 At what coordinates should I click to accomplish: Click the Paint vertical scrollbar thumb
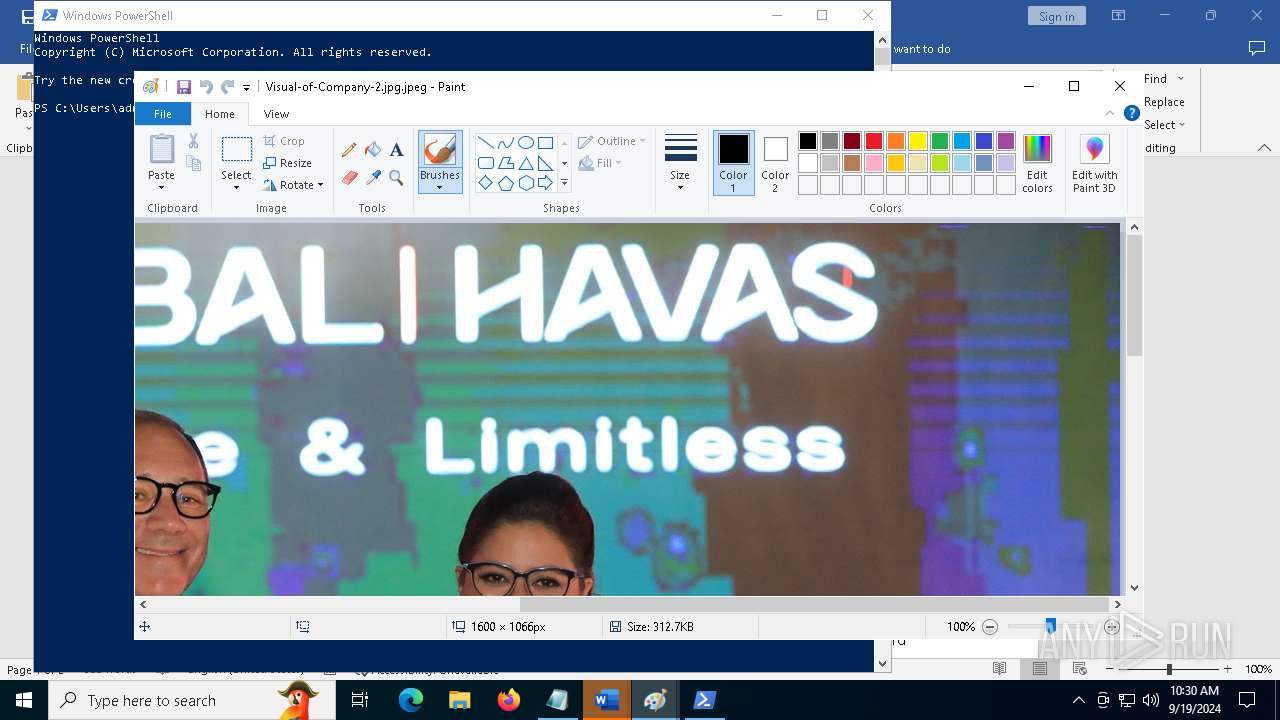(1134, 296)
